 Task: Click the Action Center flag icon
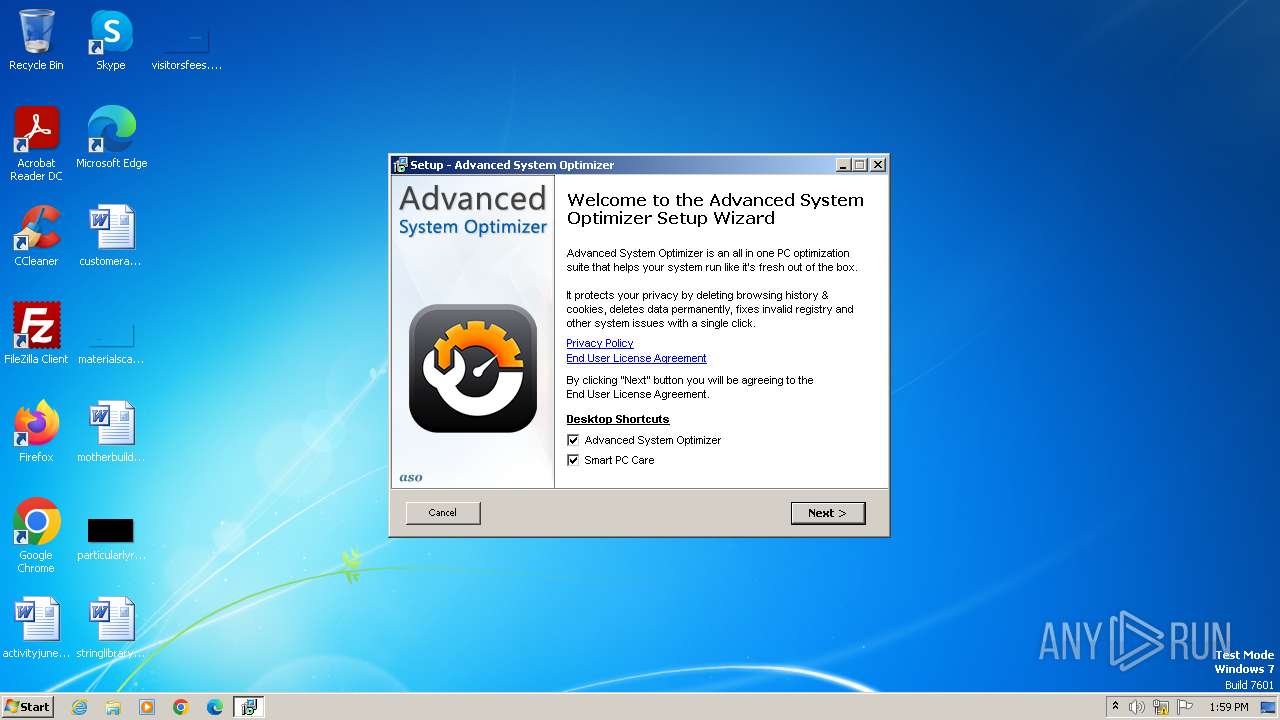[1185, 707]
